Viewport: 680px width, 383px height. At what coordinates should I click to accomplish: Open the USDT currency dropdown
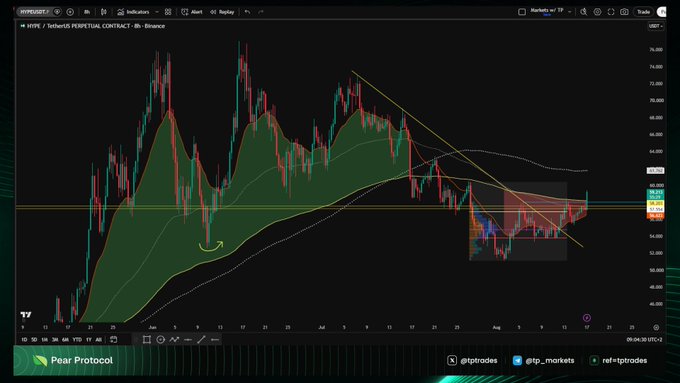(x=655, y=26)
